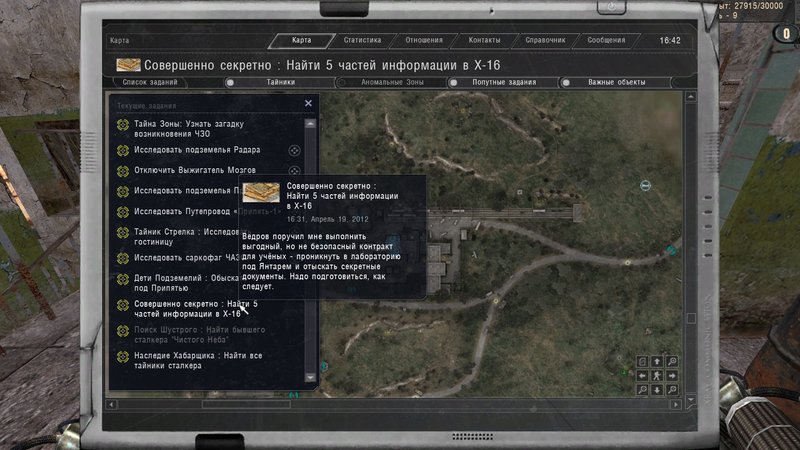Click target icon beside Исследовать подземелья Радара

(x=294, y=150)
